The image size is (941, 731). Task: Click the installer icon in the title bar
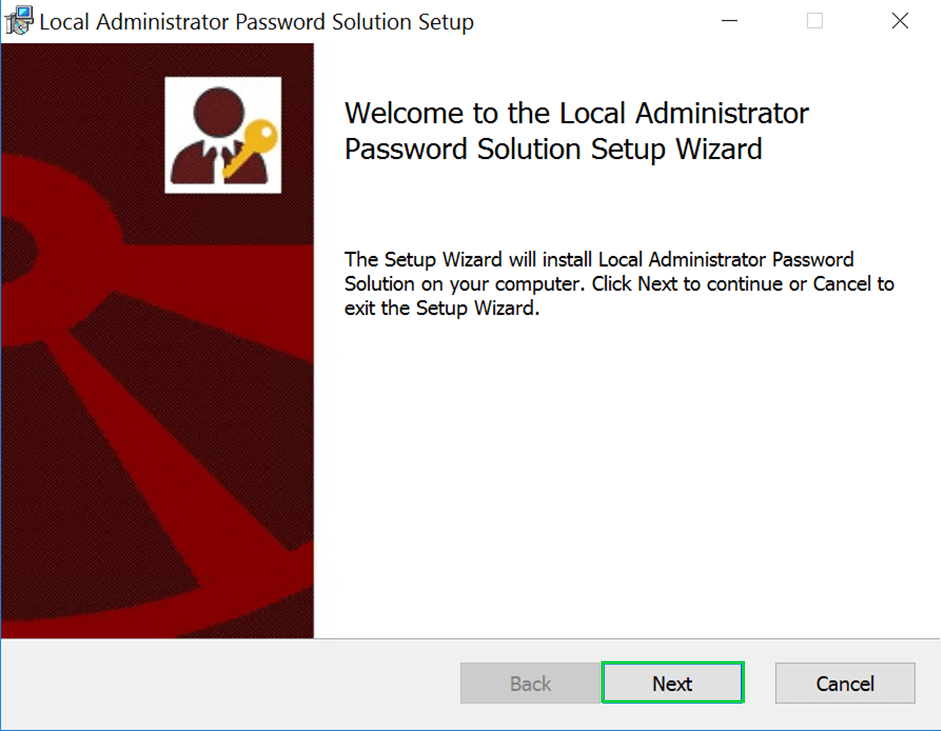[x=19, y=21]
